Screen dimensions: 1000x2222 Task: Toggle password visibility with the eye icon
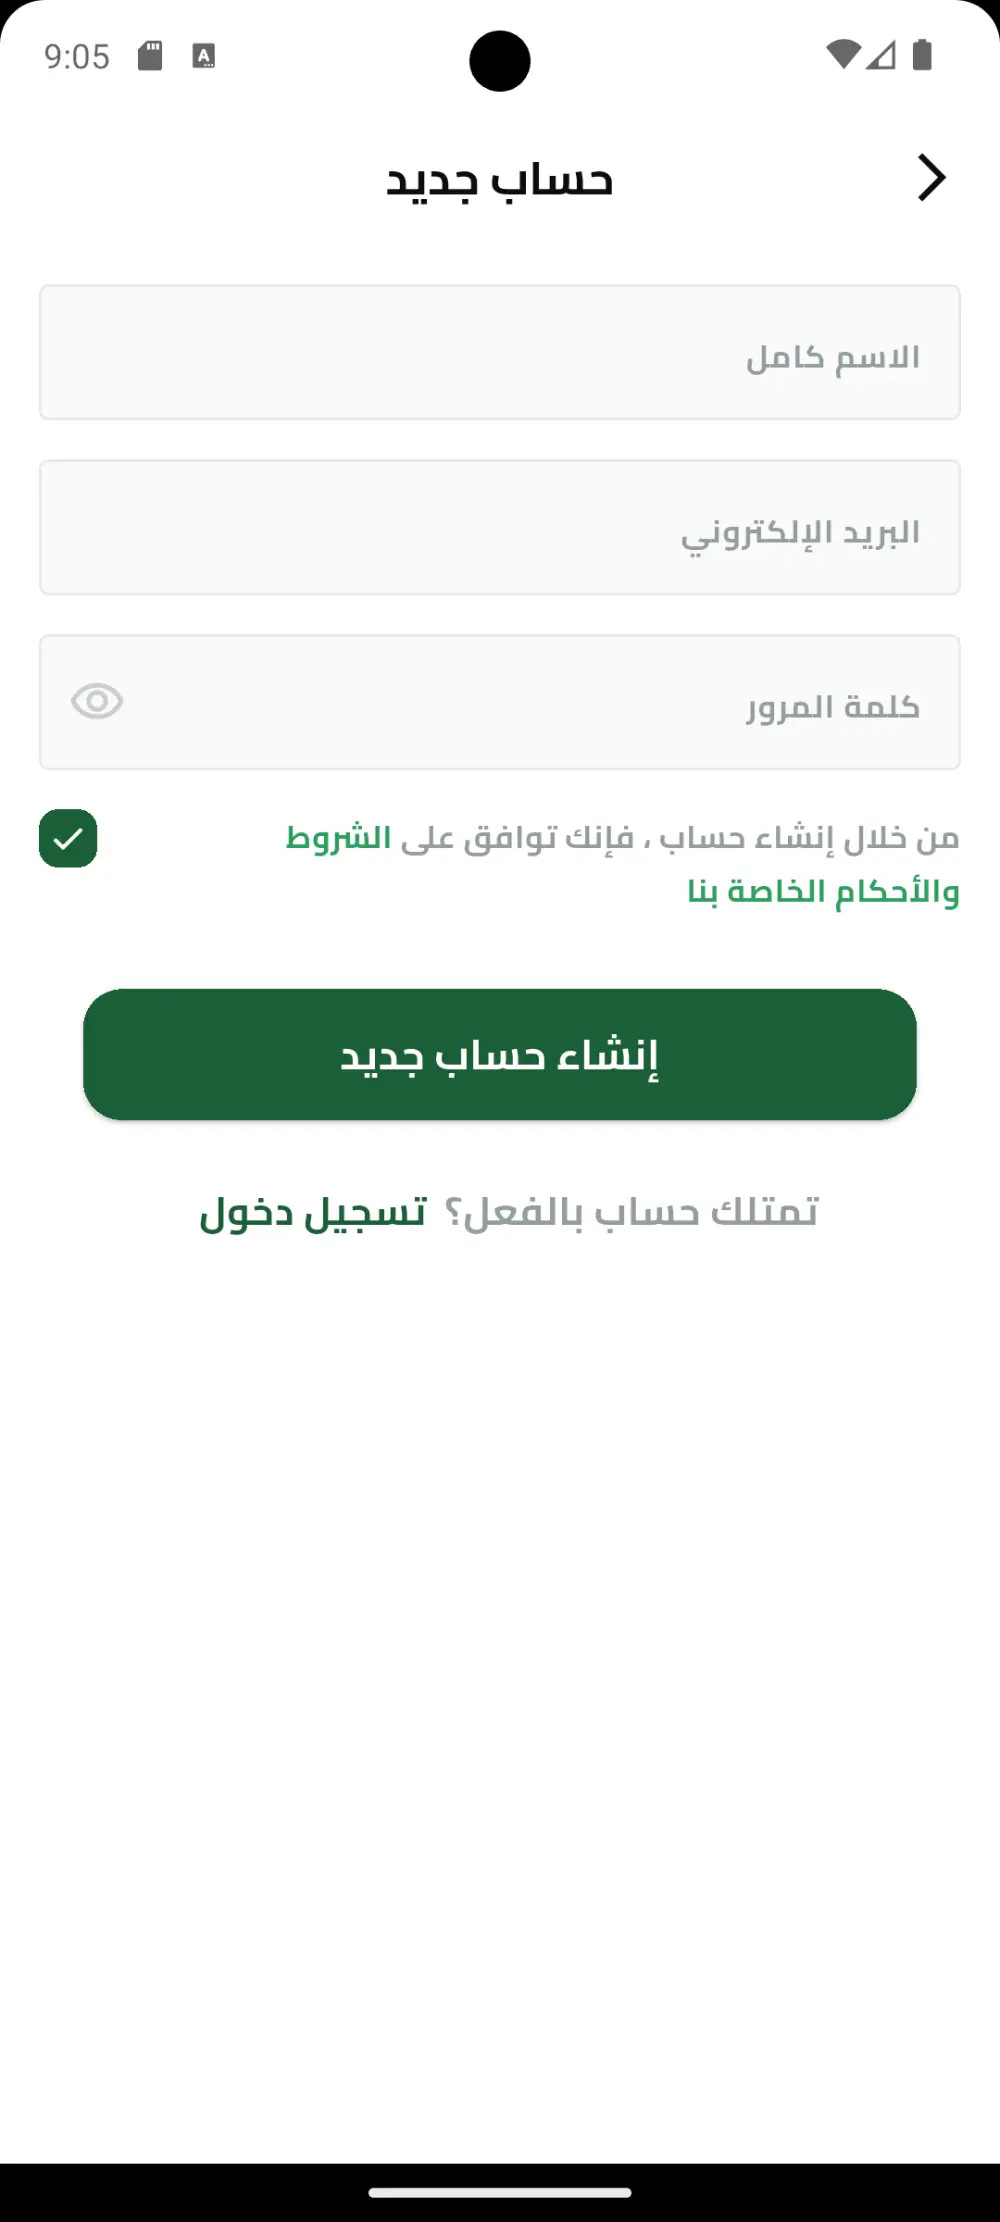[96, 702]
